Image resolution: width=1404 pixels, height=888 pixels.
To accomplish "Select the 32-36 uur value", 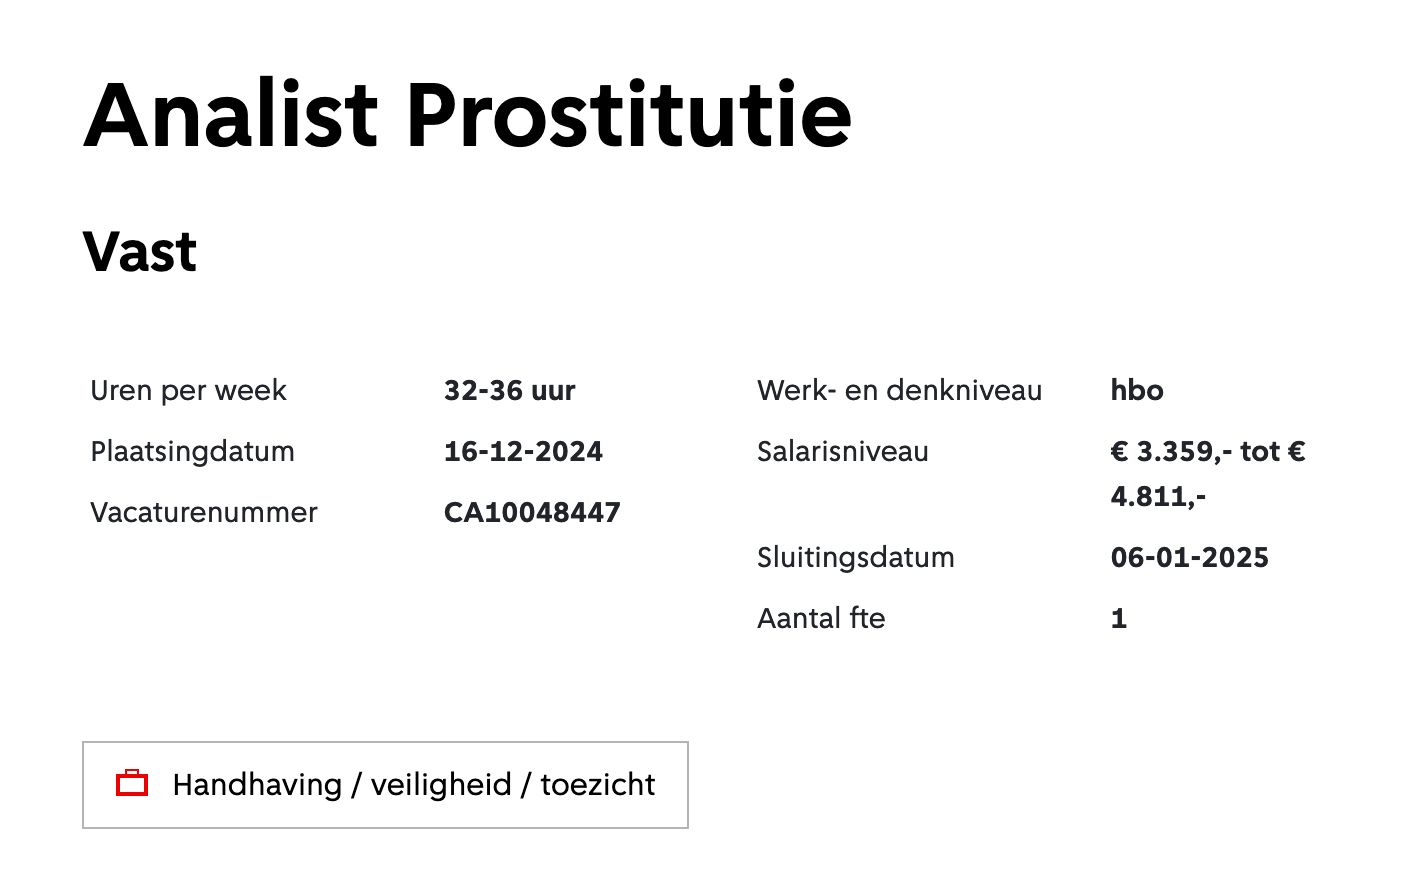I will 509,390.
